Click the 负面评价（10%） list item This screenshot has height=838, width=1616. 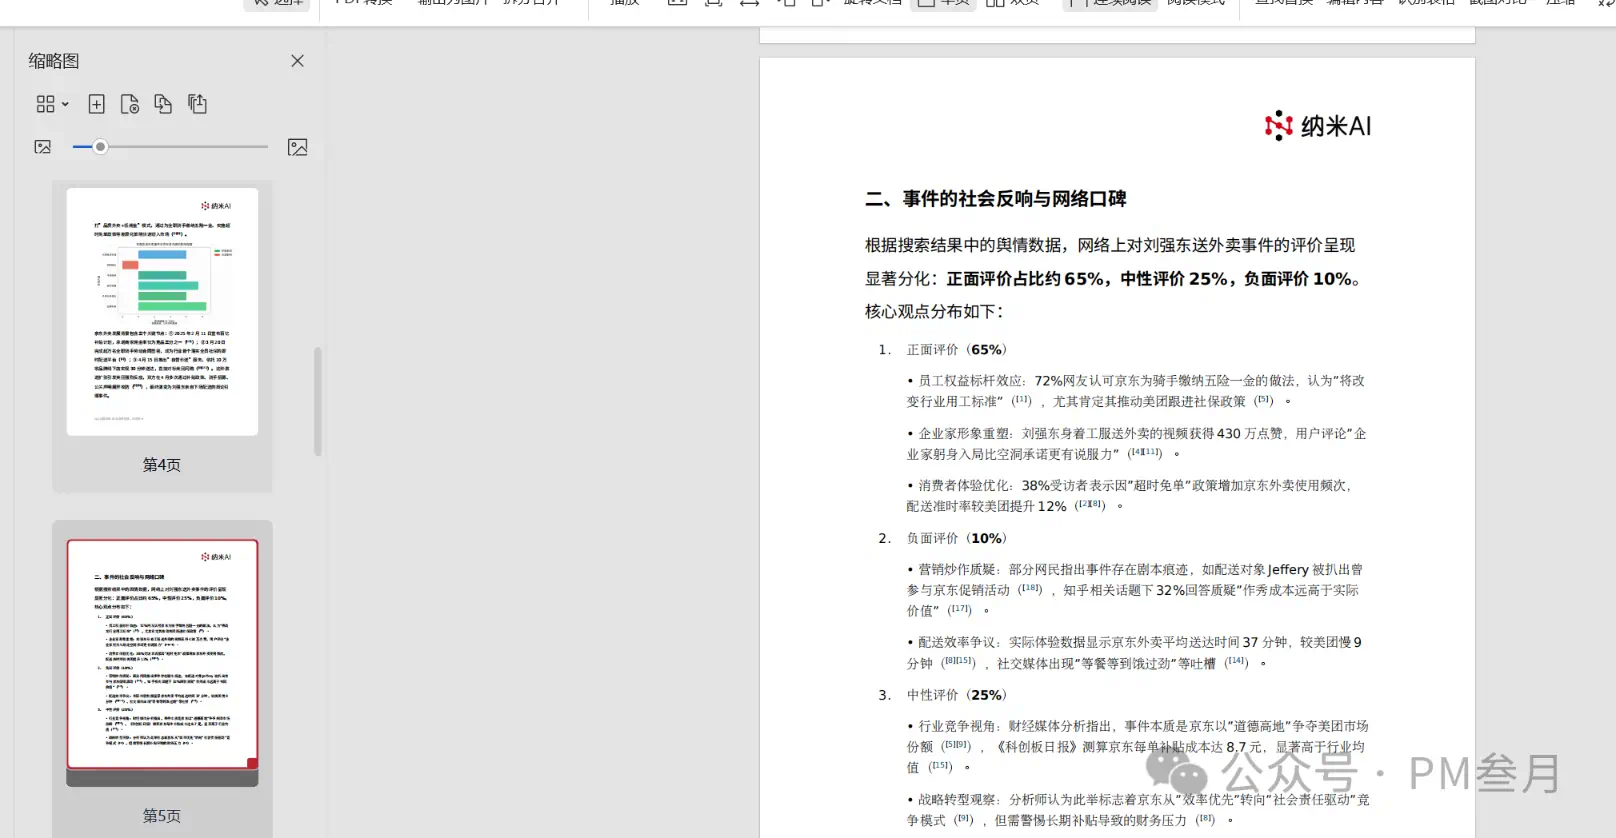click(957, 538)
